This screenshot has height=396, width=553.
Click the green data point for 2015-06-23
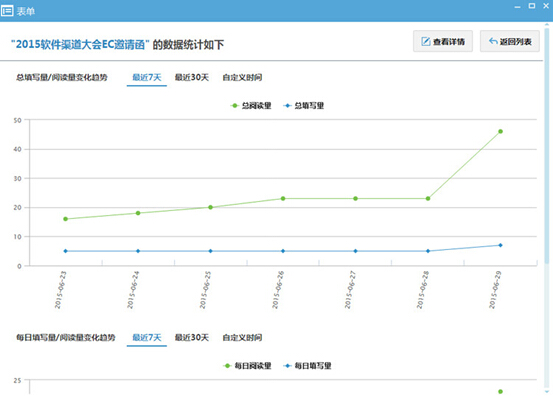point(65,219)
